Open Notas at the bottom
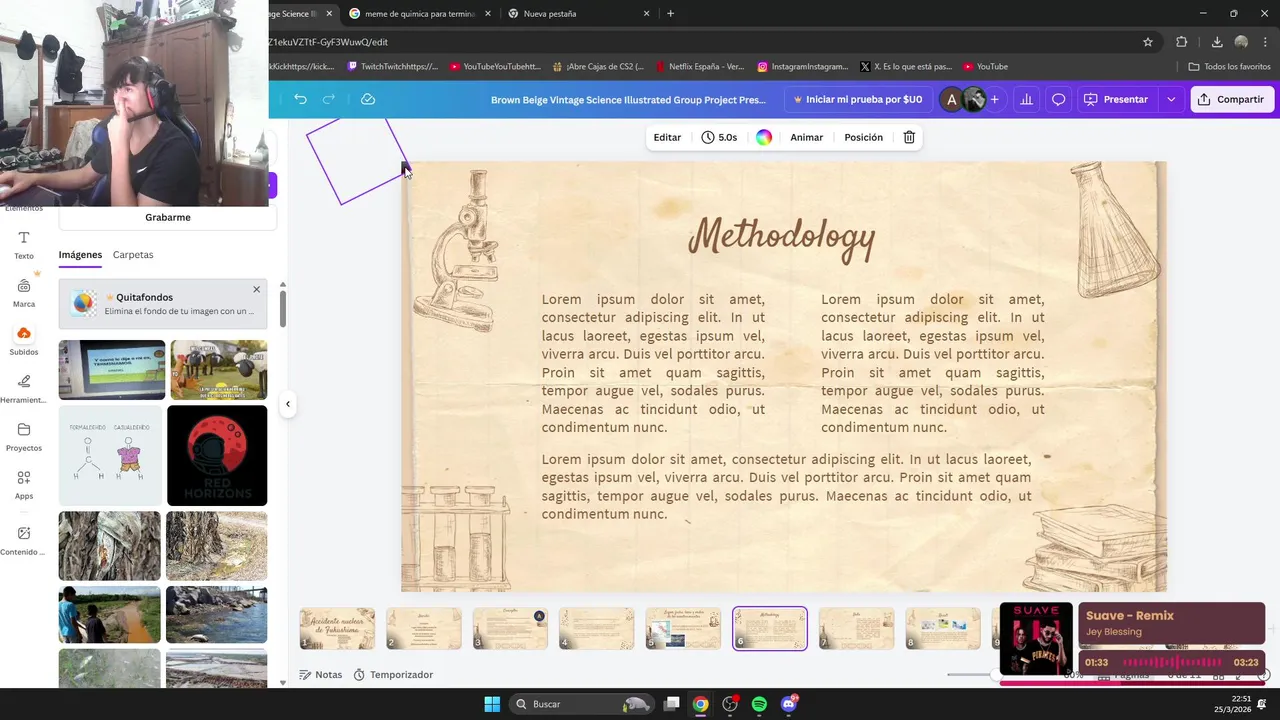1280x720 pixels. [320, 675]
